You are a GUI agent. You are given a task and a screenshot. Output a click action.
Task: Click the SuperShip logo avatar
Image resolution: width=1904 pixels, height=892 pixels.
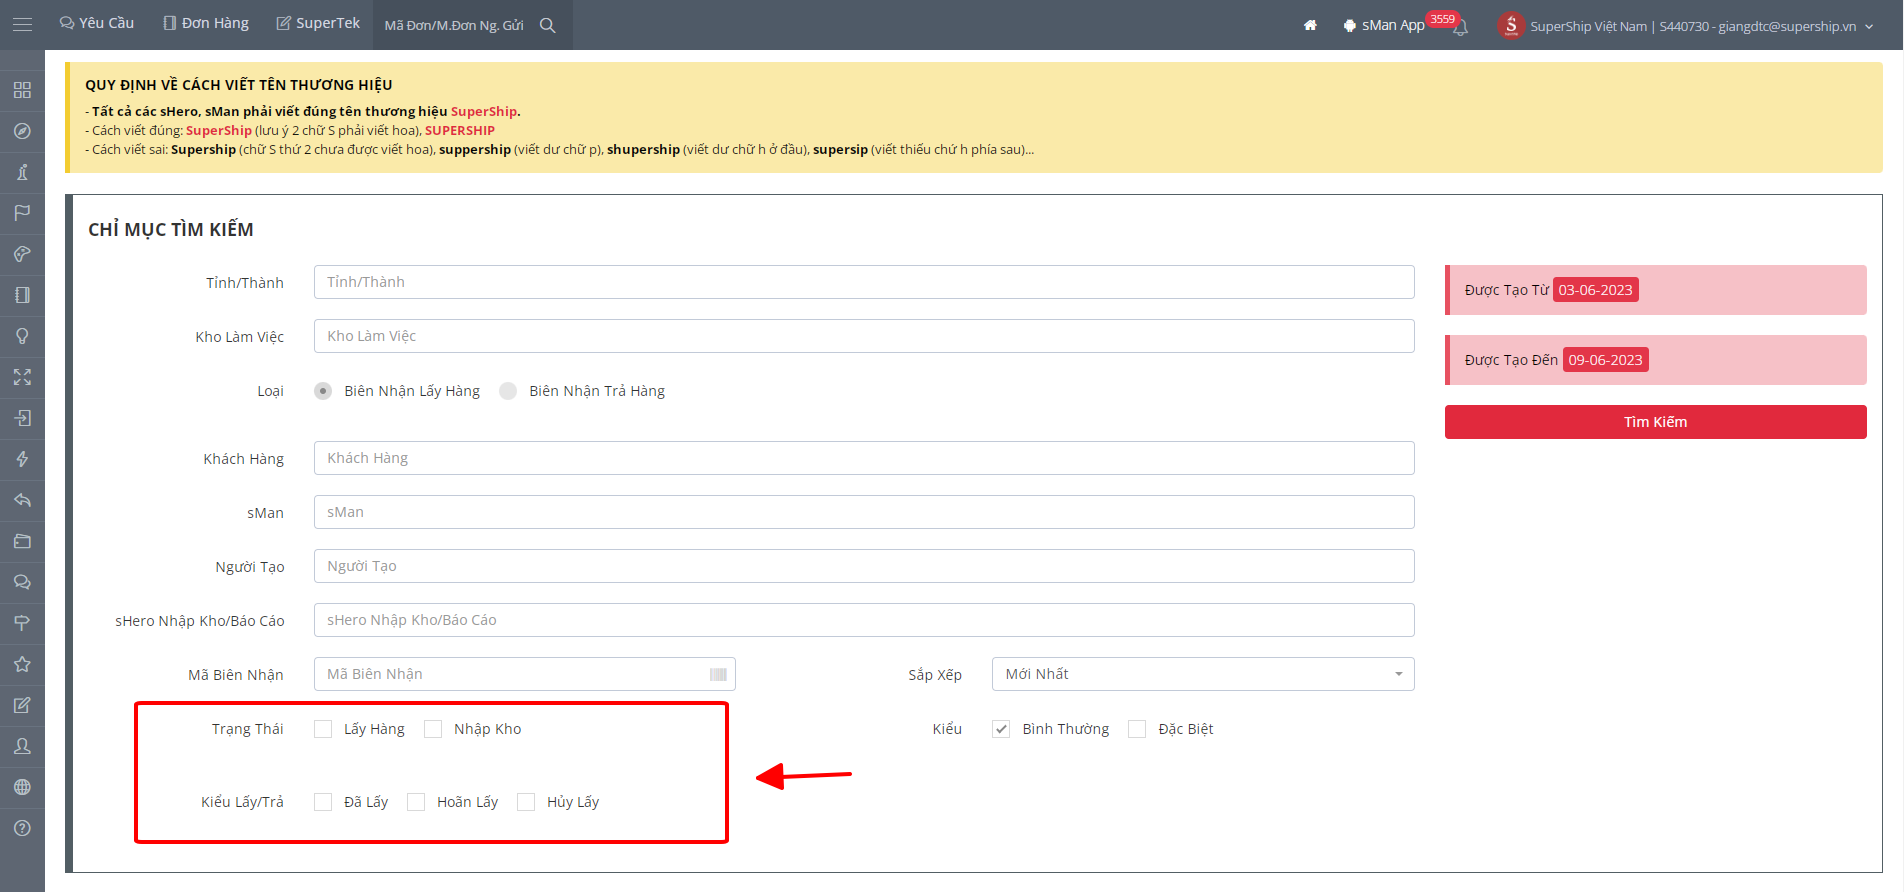[x=1511, y=25]
